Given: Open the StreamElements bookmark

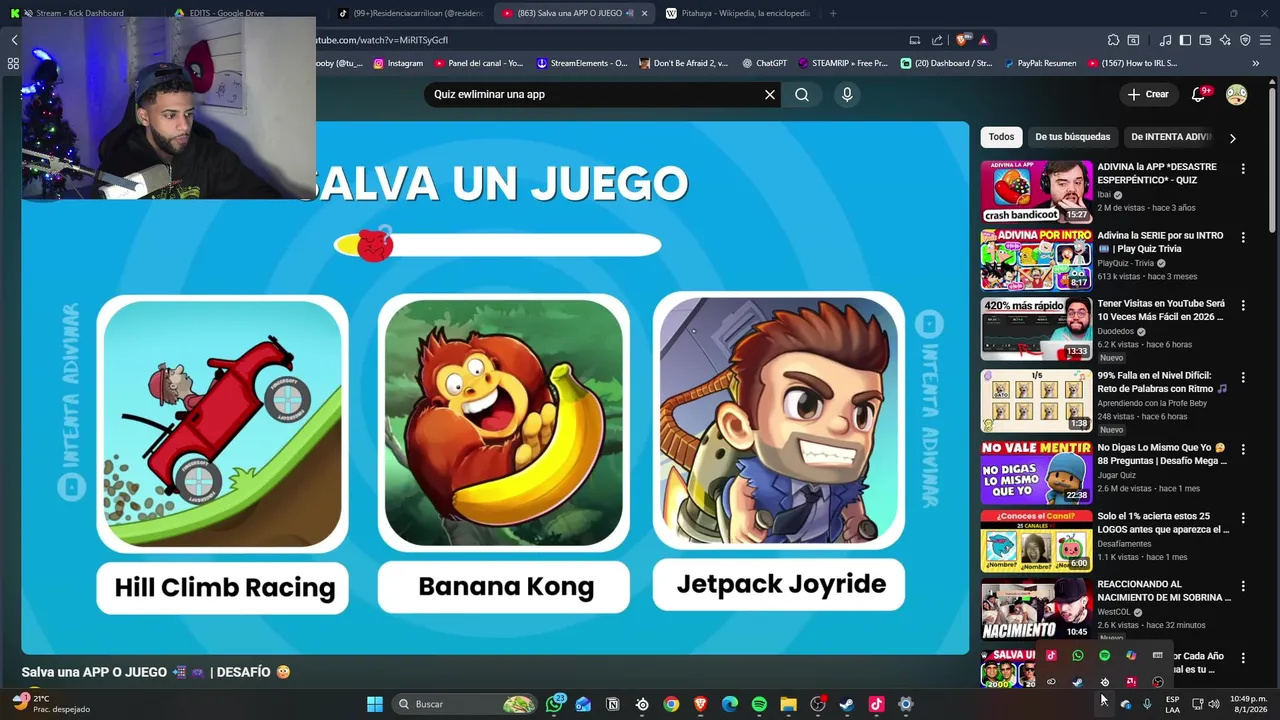Looking at the screenshot, I should click(x=581, y=63).
